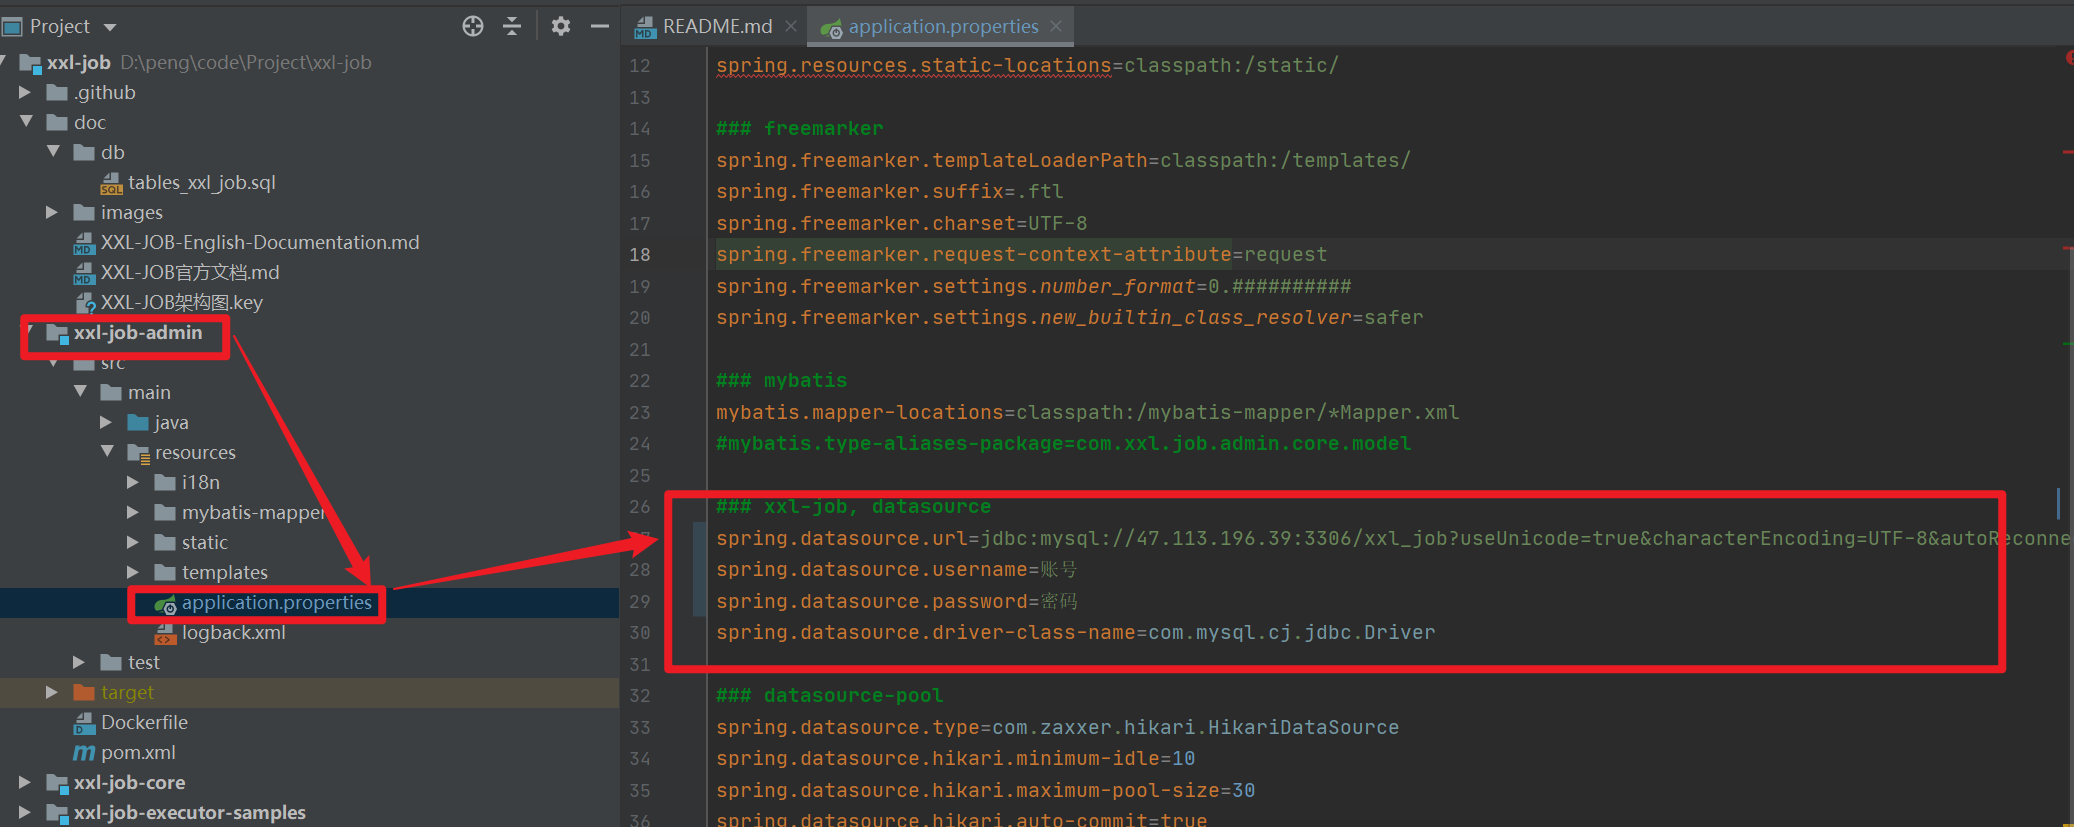The image size is (2074, 827).
Task: Select pom.xml in project tree
Action: 138,752
